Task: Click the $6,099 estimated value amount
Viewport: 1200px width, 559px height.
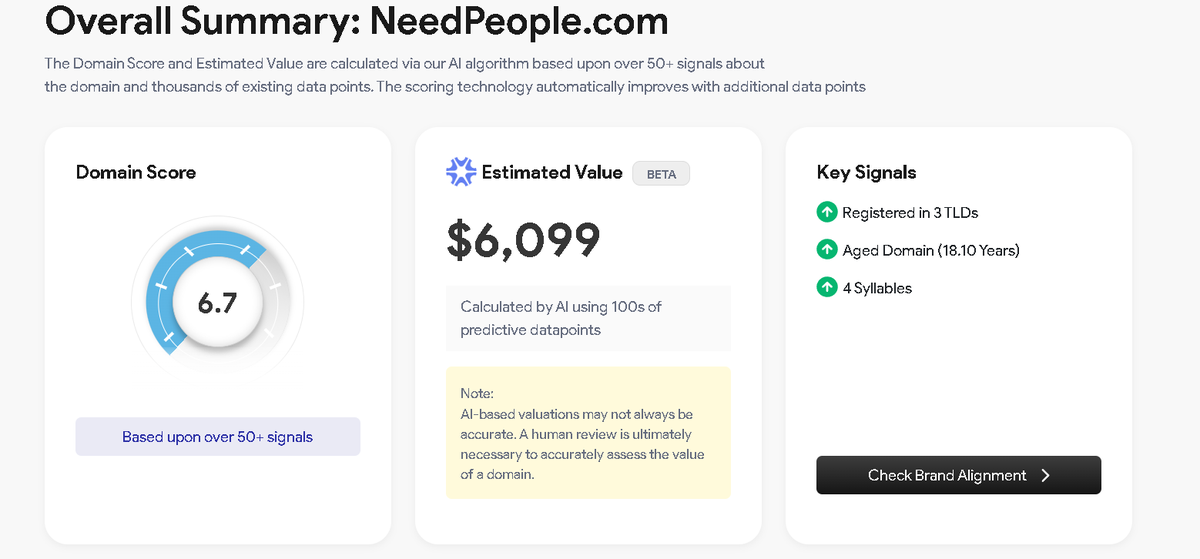Action: pos(523,238)
